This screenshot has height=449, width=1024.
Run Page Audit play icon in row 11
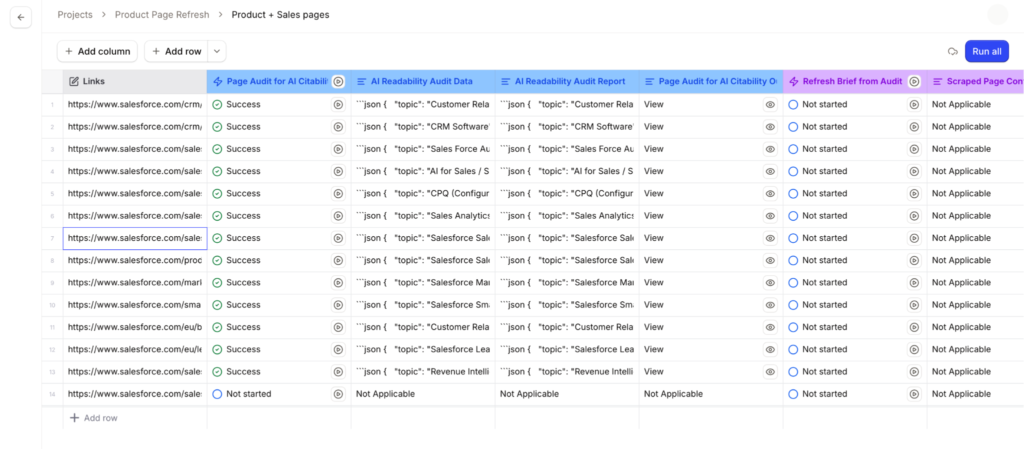click(x=338, y=327)
